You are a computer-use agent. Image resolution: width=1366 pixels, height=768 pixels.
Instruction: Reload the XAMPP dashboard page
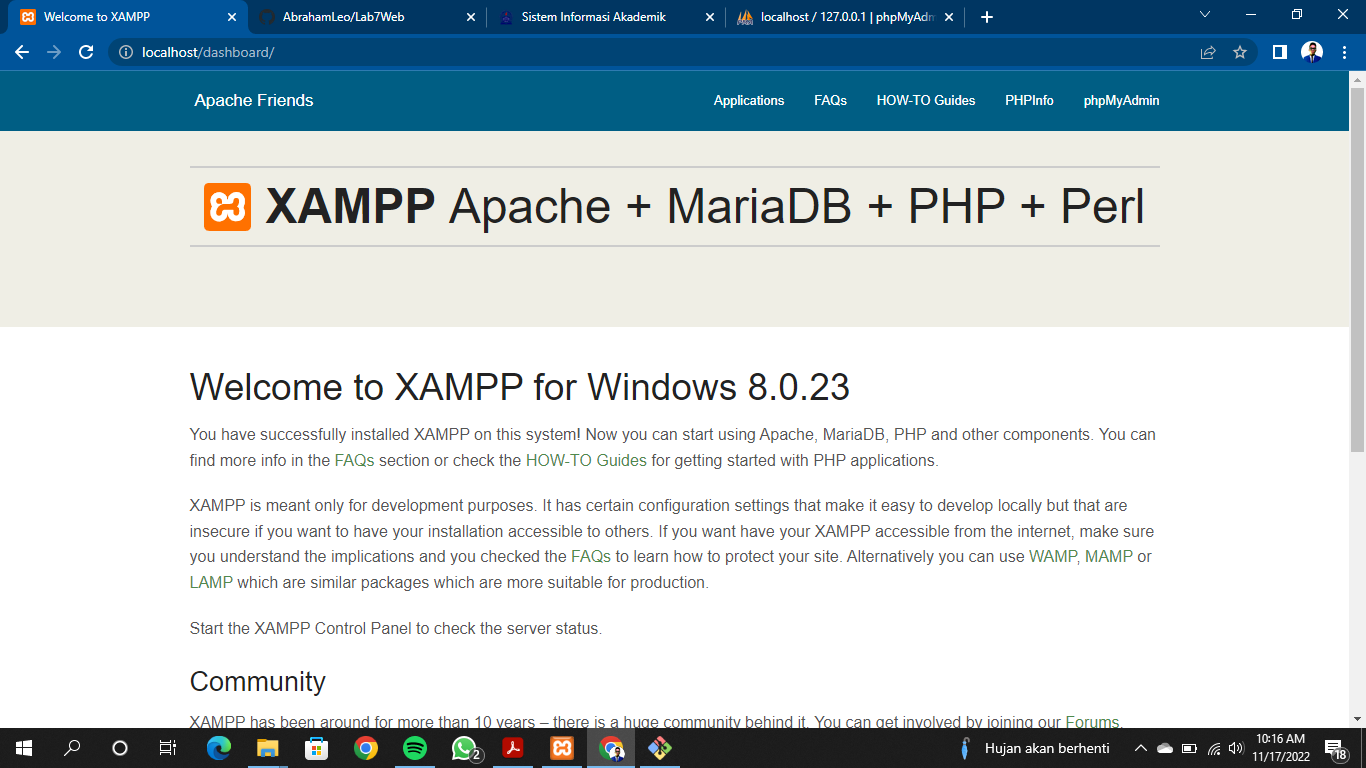pos(86,52)
